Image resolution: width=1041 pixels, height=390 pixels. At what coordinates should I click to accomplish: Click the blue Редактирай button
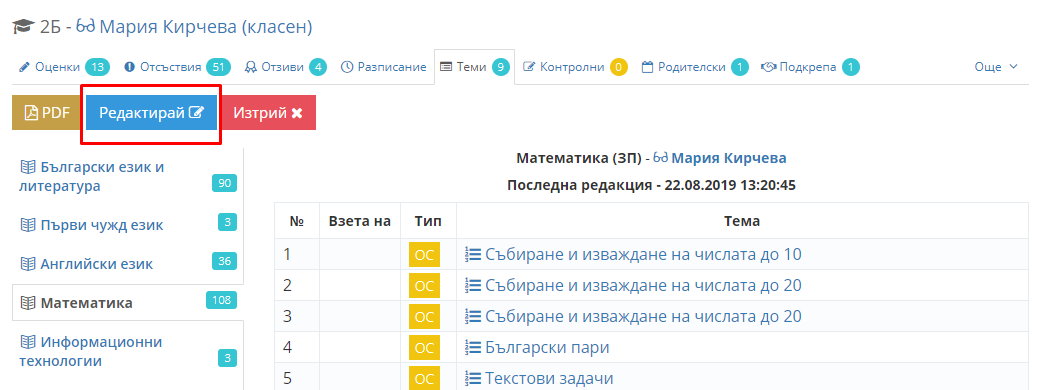click(x=151, y=113)
